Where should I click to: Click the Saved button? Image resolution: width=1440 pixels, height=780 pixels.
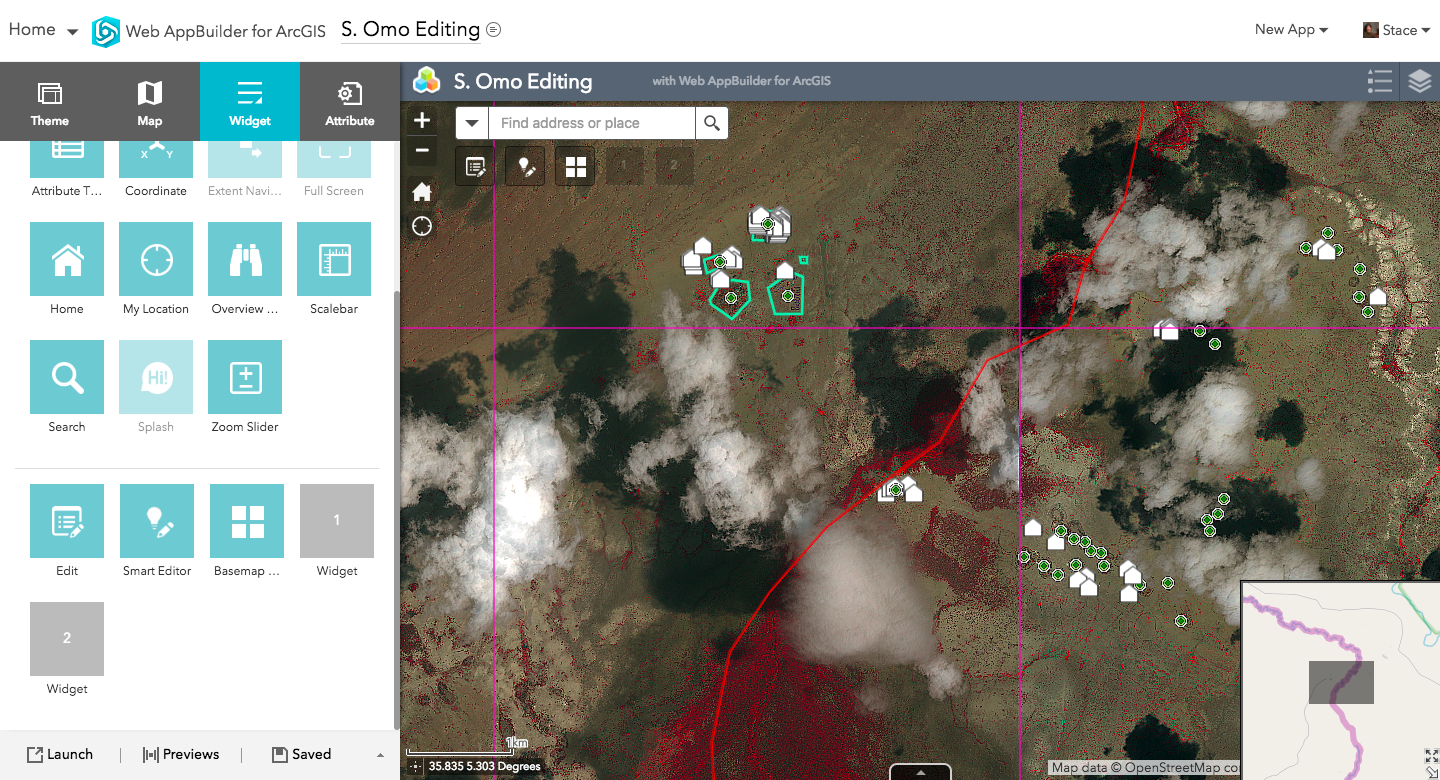click(x=301, y=755)
